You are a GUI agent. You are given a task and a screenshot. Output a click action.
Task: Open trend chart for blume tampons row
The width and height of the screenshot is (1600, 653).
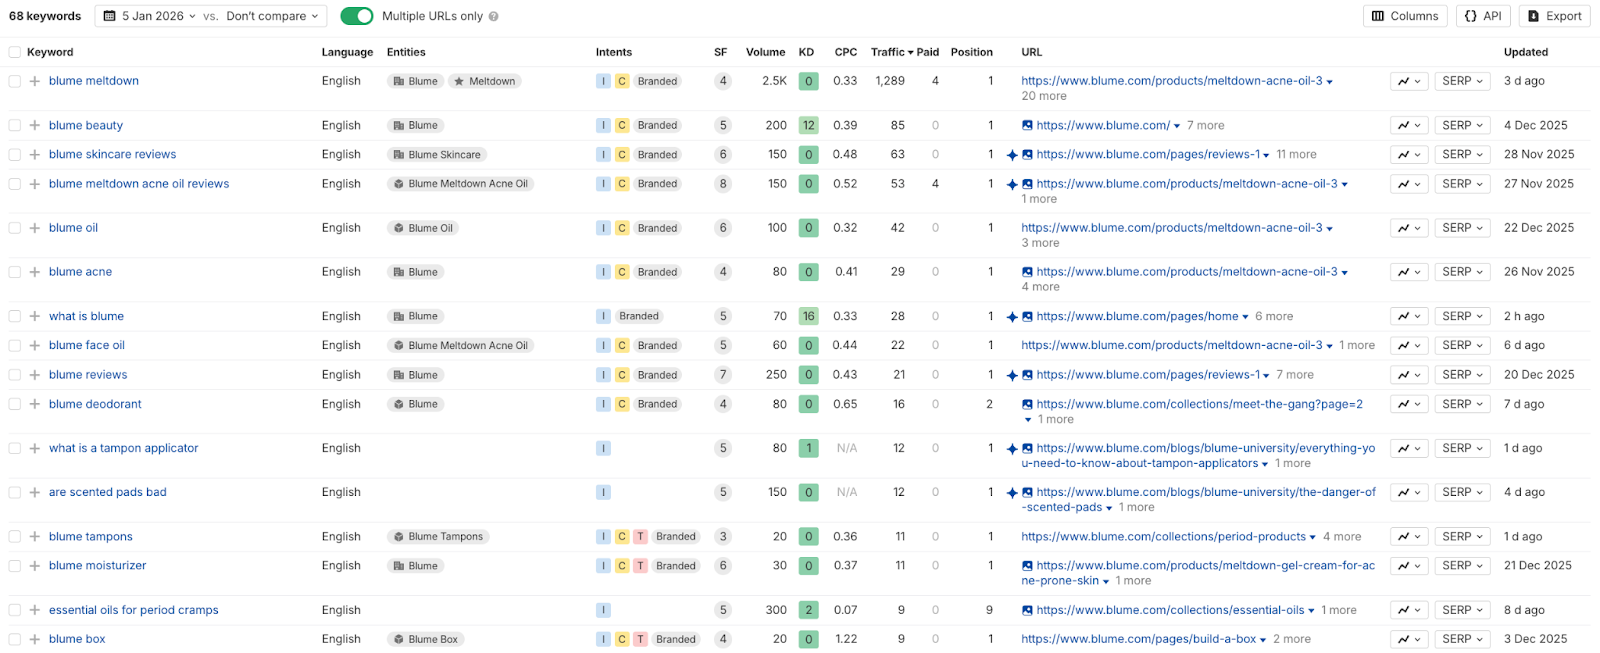1409,536
